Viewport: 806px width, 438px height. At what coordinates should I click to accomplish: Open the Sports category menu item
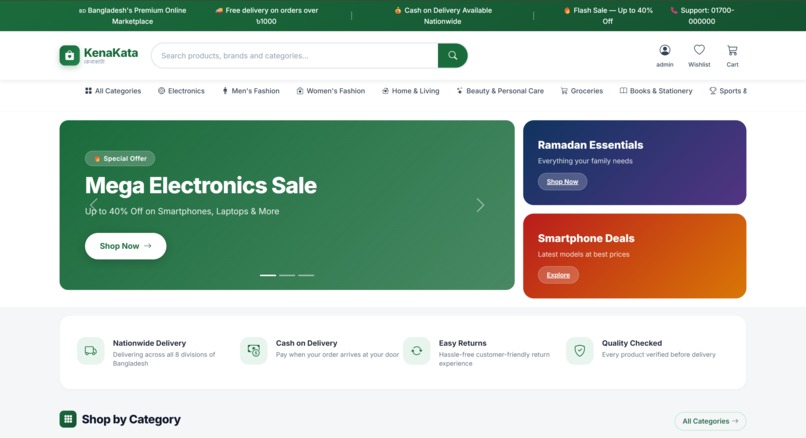728,91
